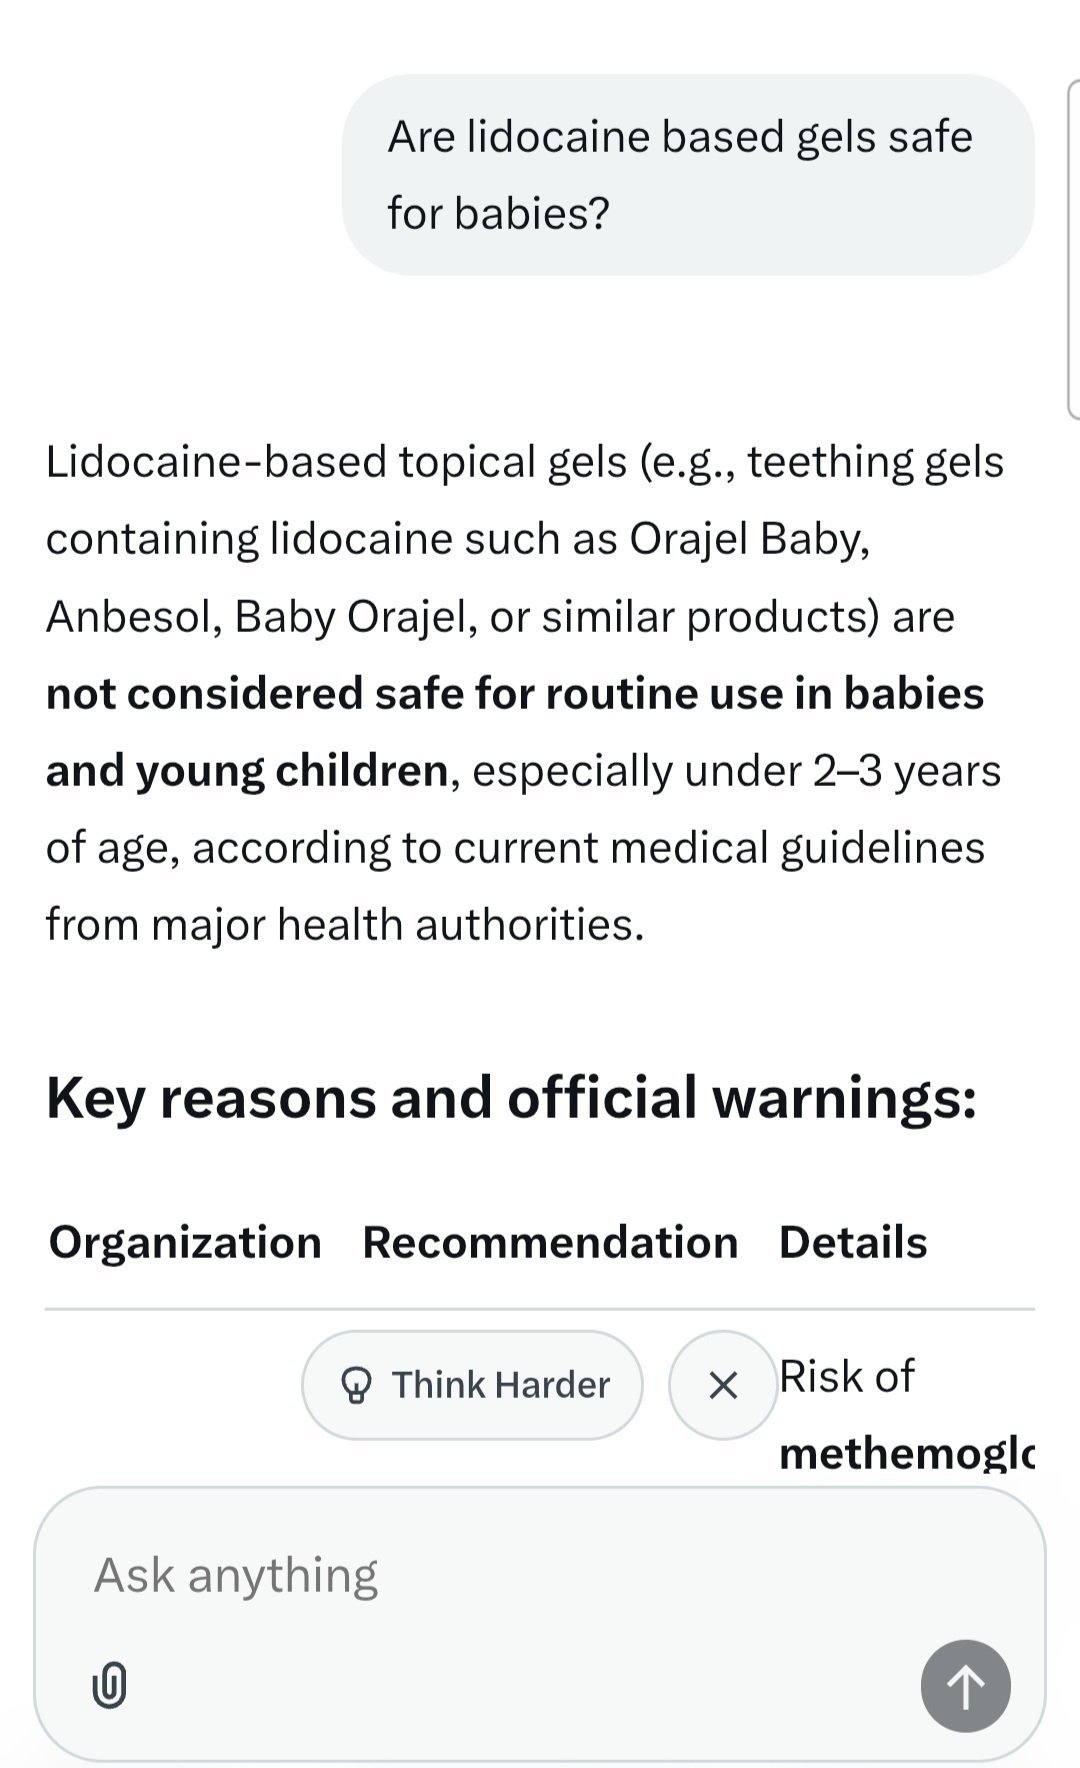Click the Recommendation column header

pyautogui.click(x=550, y=1242)
